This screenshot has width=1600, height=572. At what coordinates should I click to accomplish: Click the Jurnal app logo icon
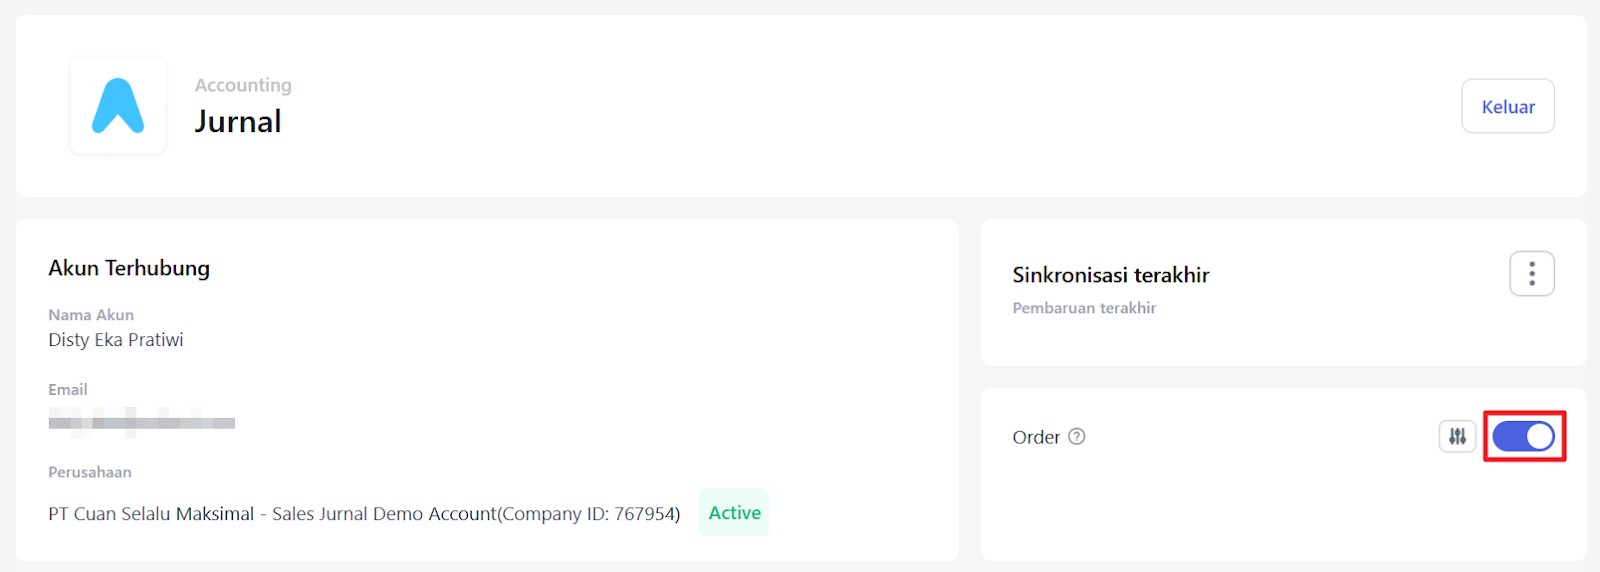(118, 106)
